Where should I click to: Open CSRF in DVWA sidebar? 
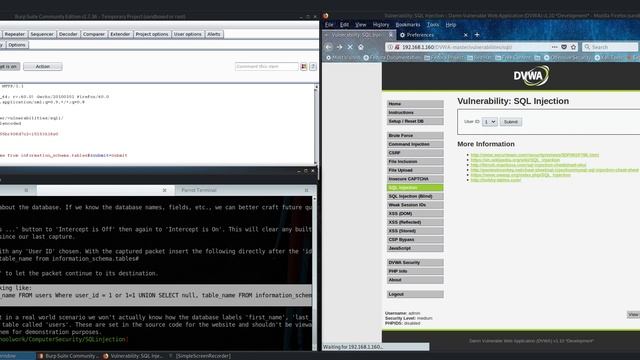click(415, 153)
